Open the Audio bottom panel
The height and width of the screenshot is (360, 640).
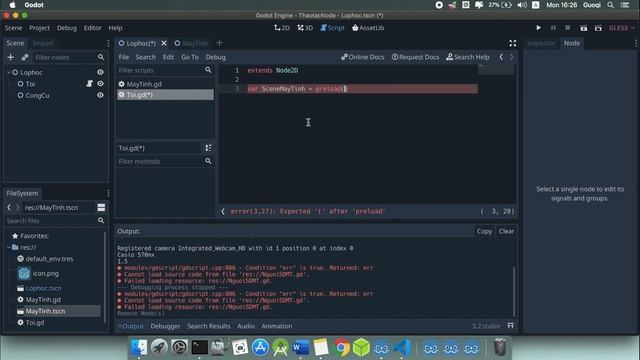point(246,326)
